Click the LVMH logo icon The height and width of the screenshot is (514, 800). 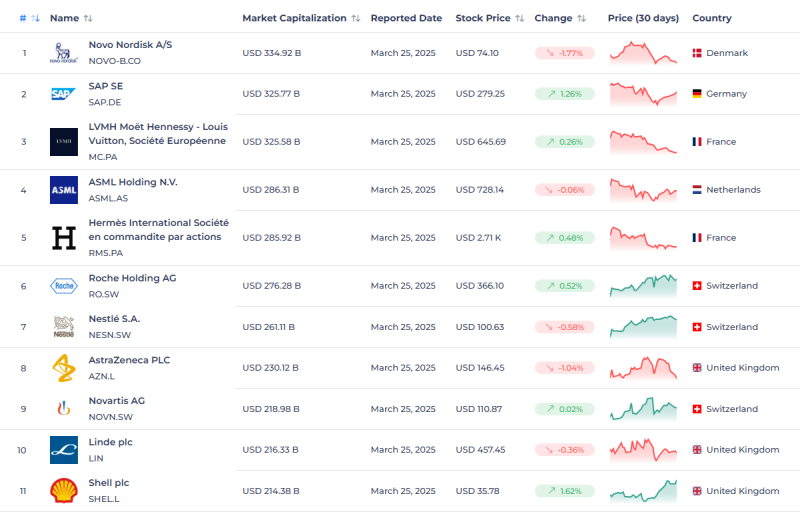pos(63,142)
